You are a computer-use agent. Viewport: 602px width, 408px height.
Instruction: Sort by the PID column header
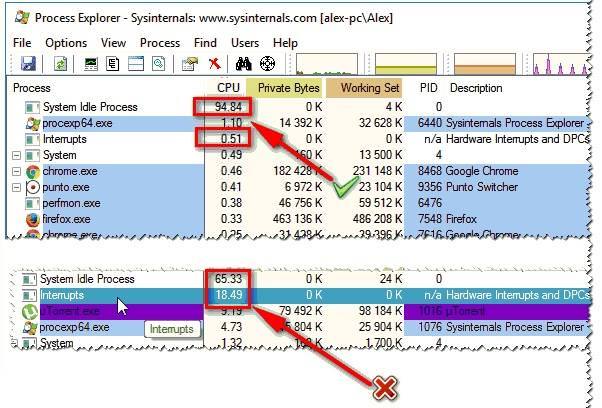click(428, 88)
